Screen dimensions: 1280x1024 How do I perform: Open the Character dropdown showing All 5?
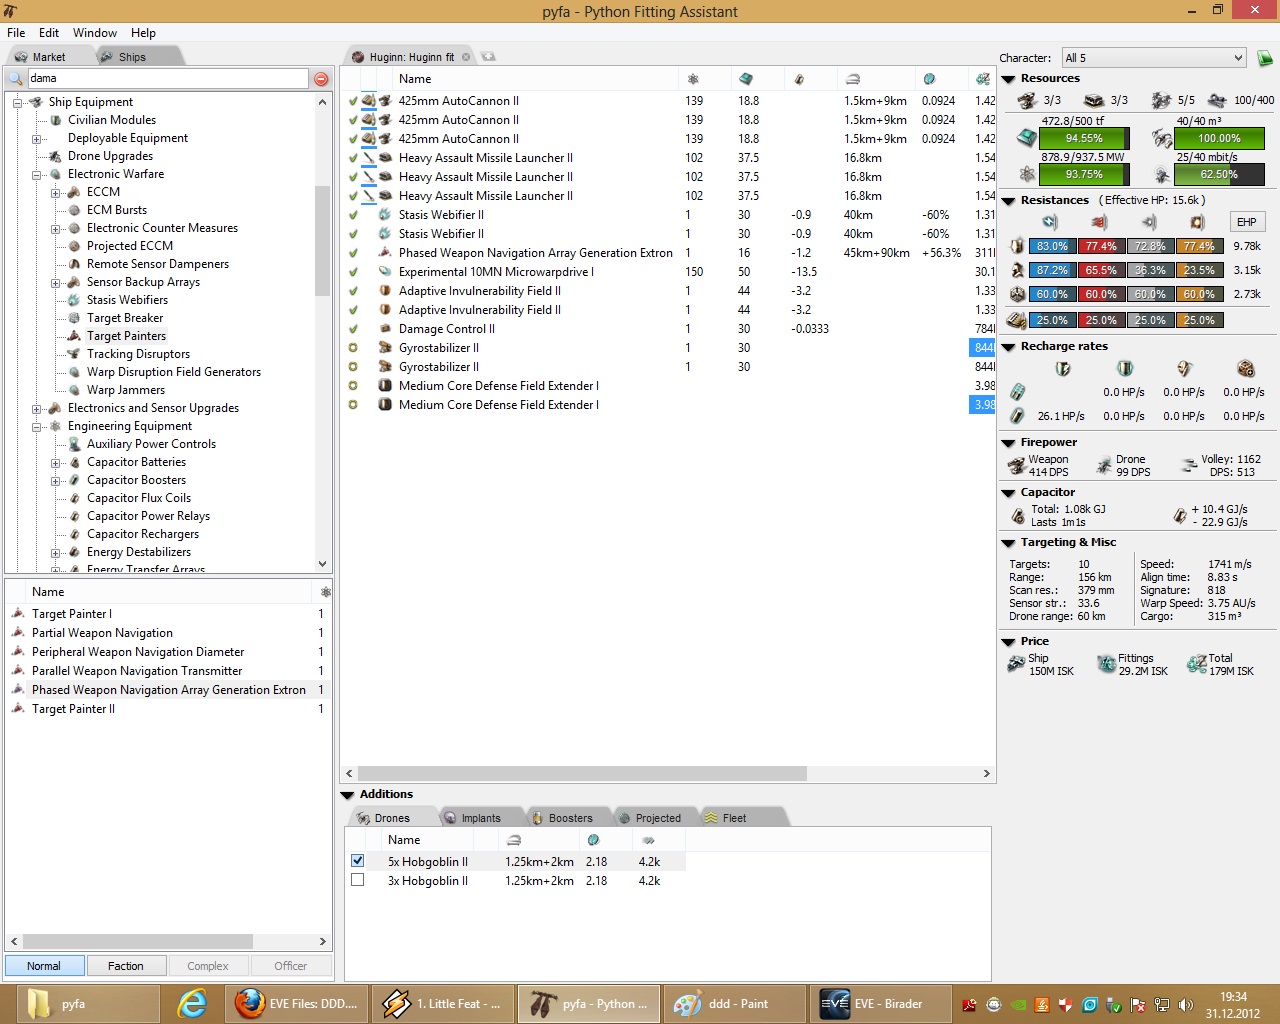pos(1154,58)
